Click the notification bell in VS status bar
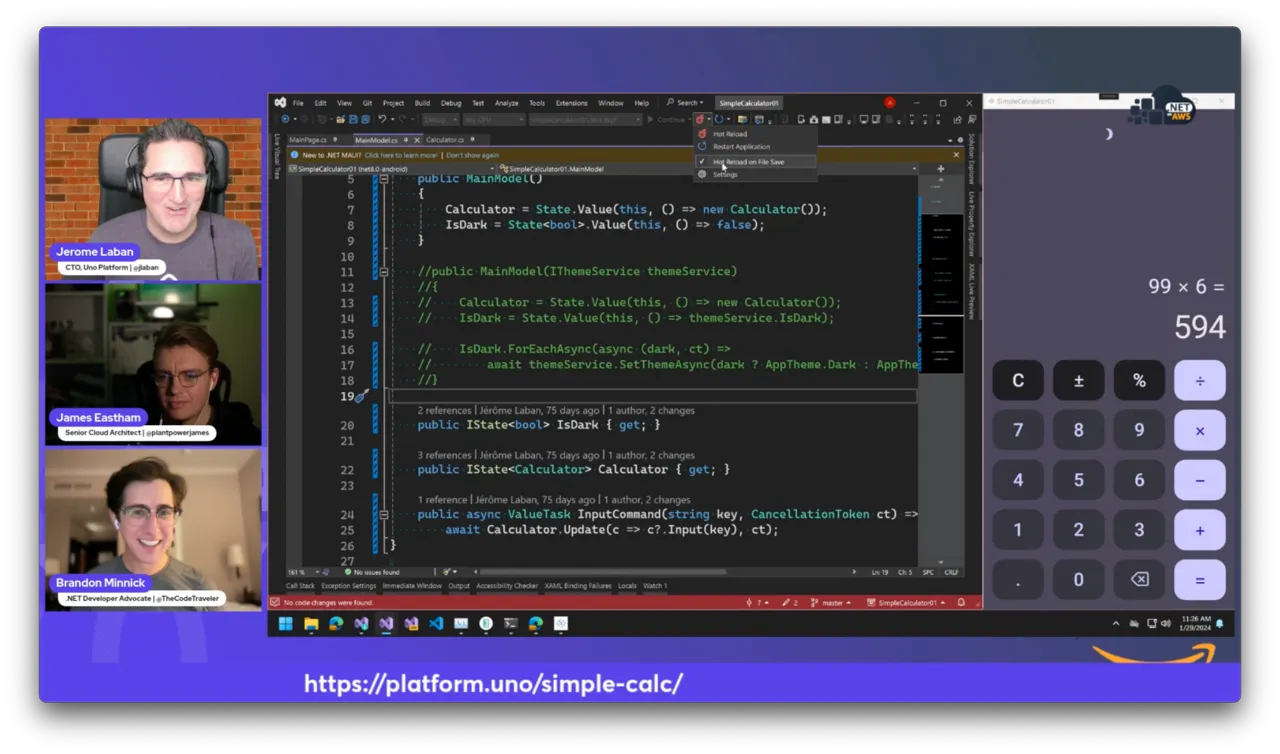 click(x=961, y=603)
